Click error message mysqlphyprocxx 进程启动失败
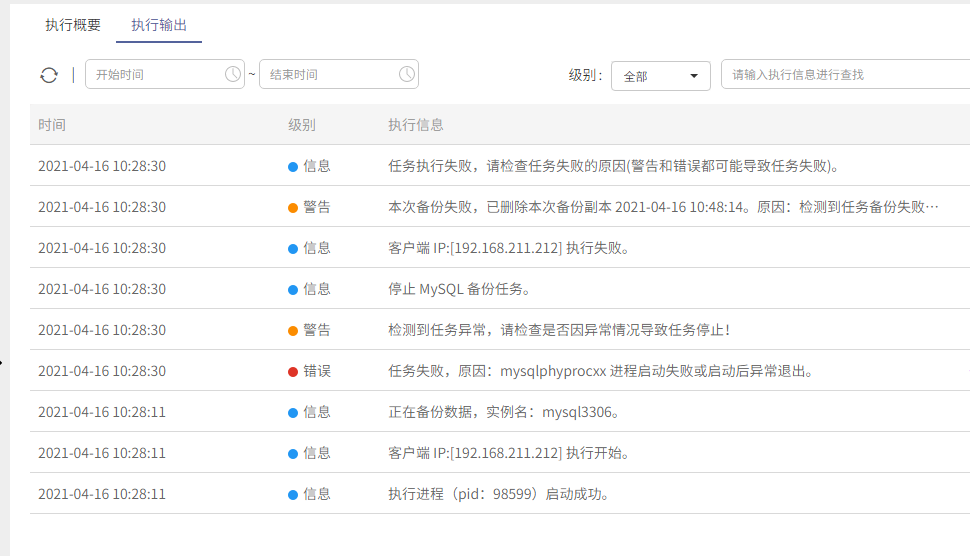 (x=601, y=371)
